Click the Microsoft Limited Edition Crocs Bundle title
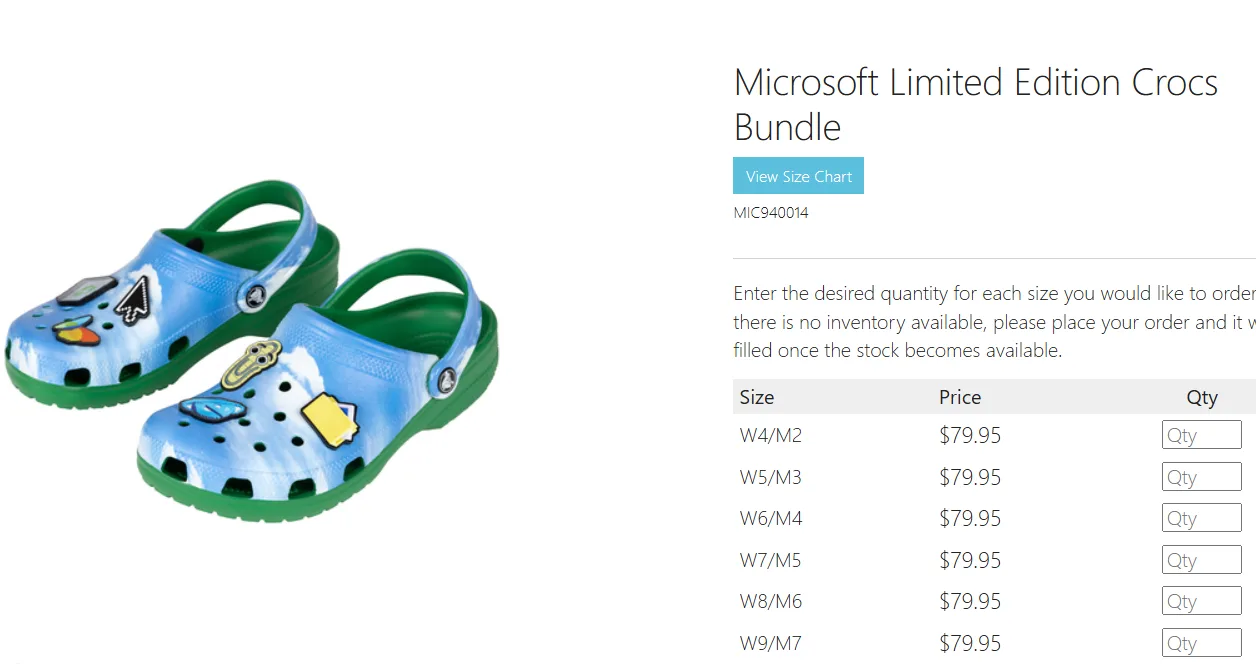 pyautogui.click(x=975, y=104)
